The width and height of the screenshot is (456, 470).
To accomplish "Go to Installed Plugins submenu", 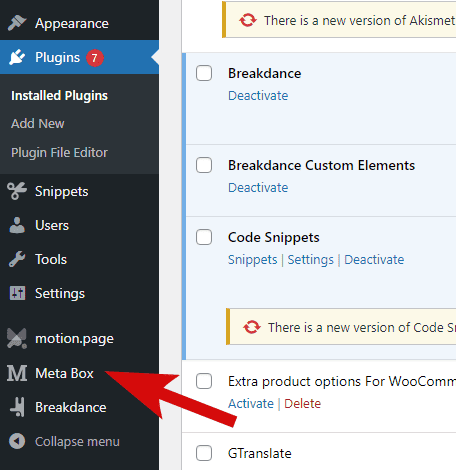I will pyautogui.click(x=59, y=96).
